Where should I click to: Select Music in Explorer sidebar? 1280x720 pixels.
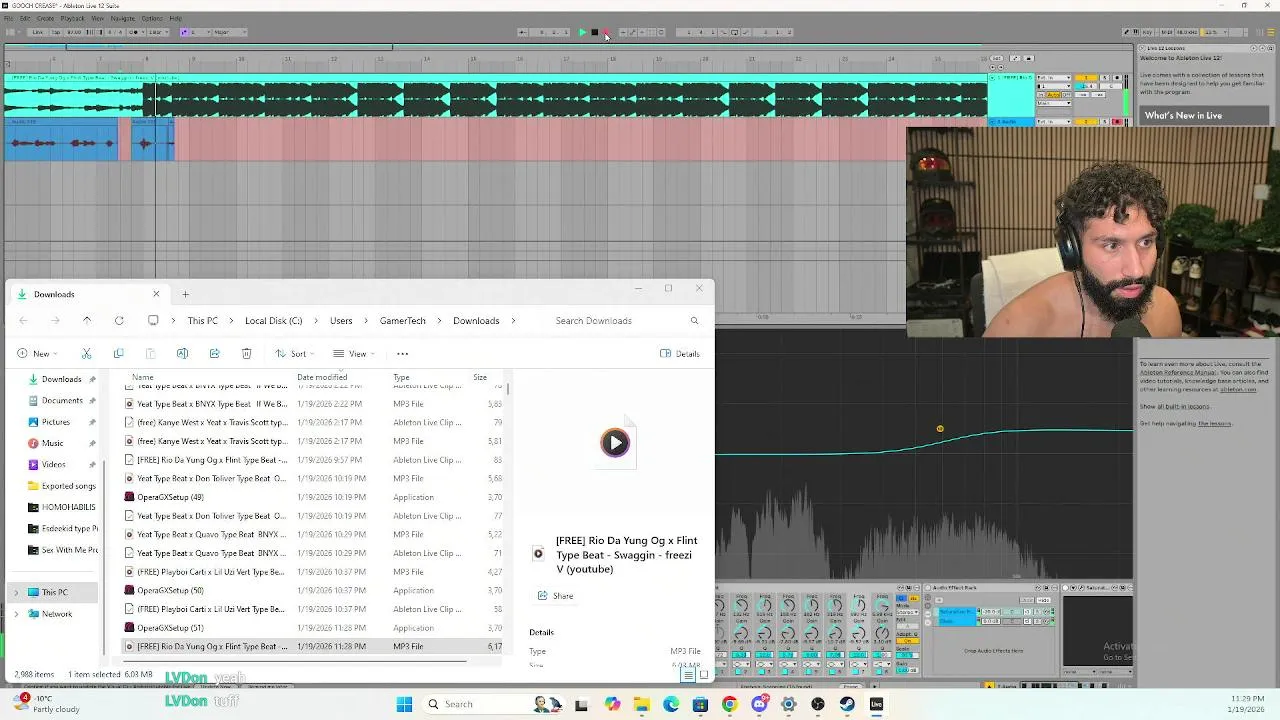tap(52, 443)
